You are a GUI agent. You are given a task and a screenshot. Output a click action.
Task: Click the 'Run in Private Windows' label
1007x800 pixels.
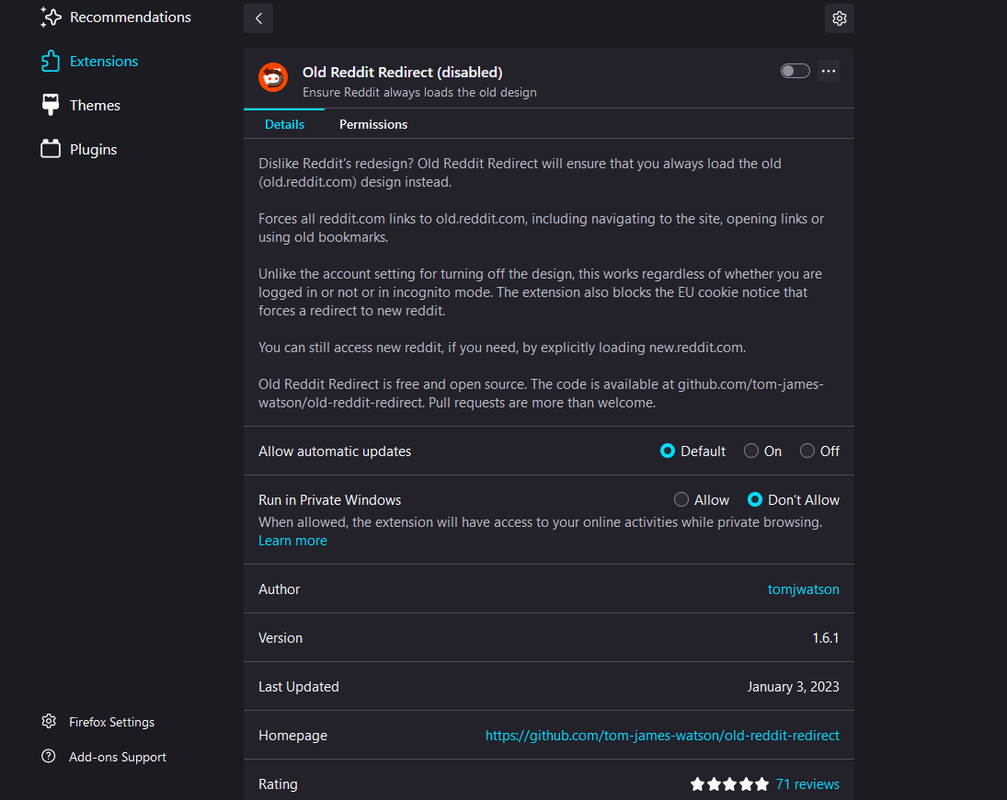click(329, 500)
